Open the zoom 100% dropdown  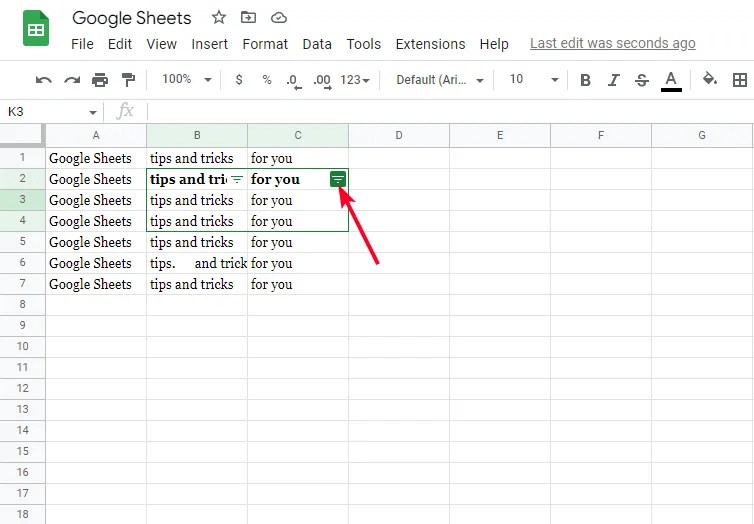coord(187,79)
